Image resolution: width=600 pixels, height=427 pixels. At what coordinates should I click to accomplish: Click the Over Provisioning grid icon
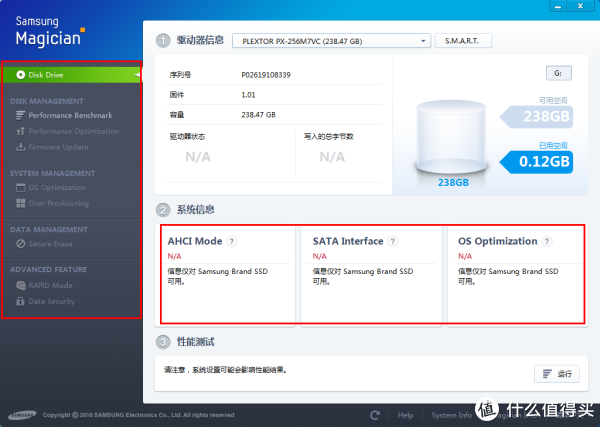pos(20,203)
